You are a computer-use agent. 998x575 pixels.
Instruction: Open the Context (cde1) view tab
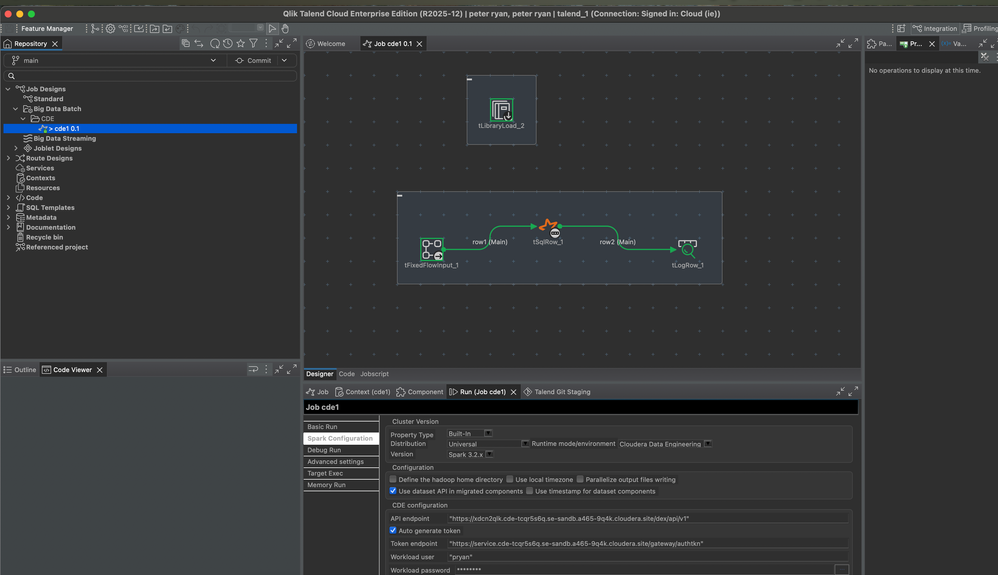363,392
